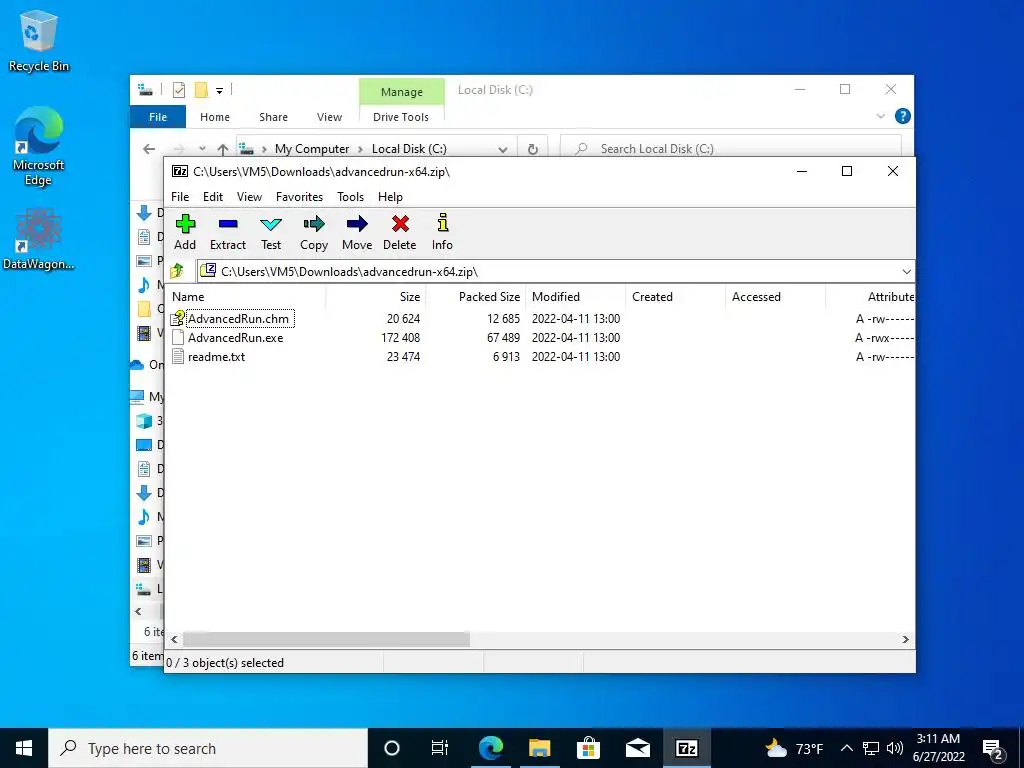Select the AdvancedRun.chm file icon
The image size is (1024, 768).
(178, 319)
